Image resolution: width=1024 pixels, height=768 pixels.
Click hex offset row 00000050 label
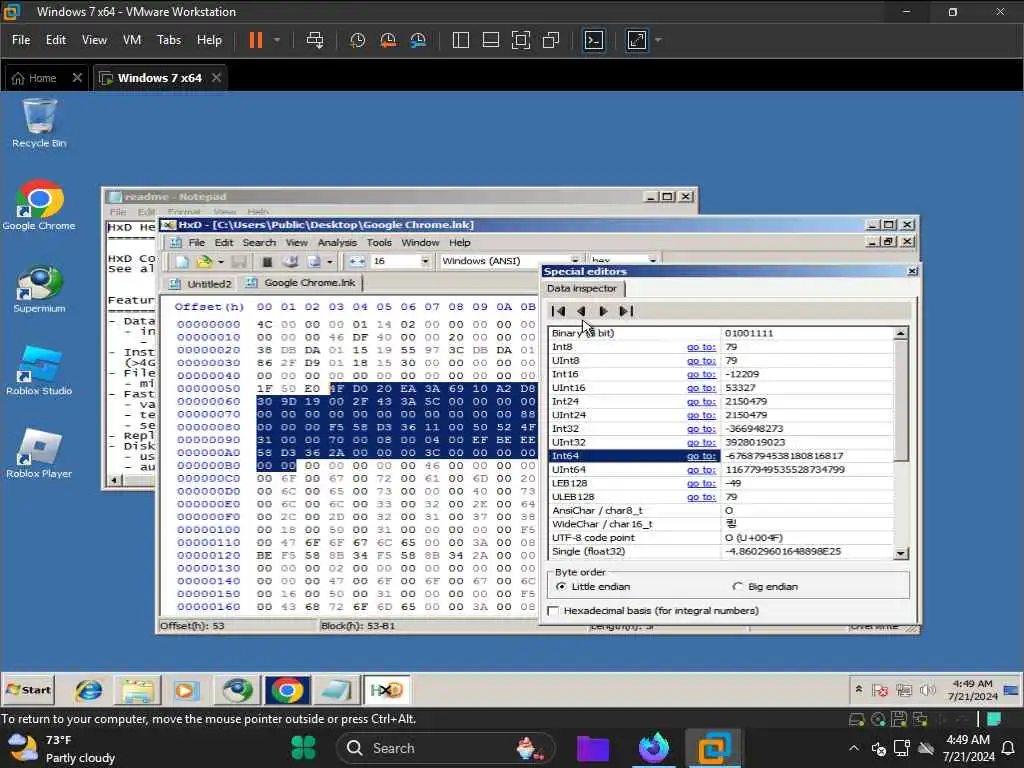point(208,389)
